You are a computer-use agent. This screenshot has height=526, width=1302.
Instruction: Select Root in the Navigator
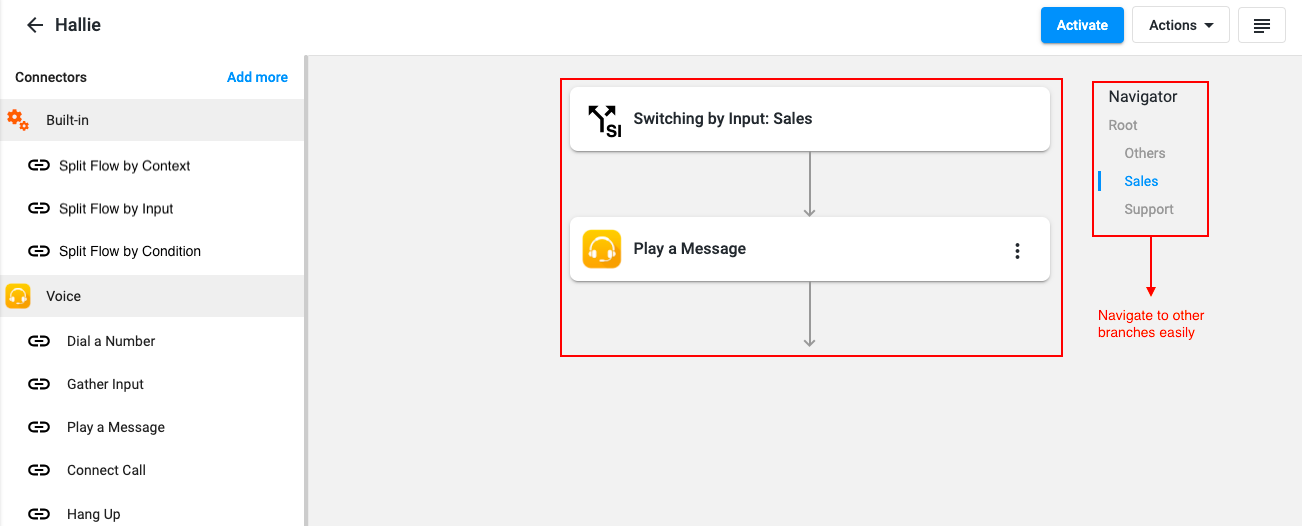pos(1123,125)
